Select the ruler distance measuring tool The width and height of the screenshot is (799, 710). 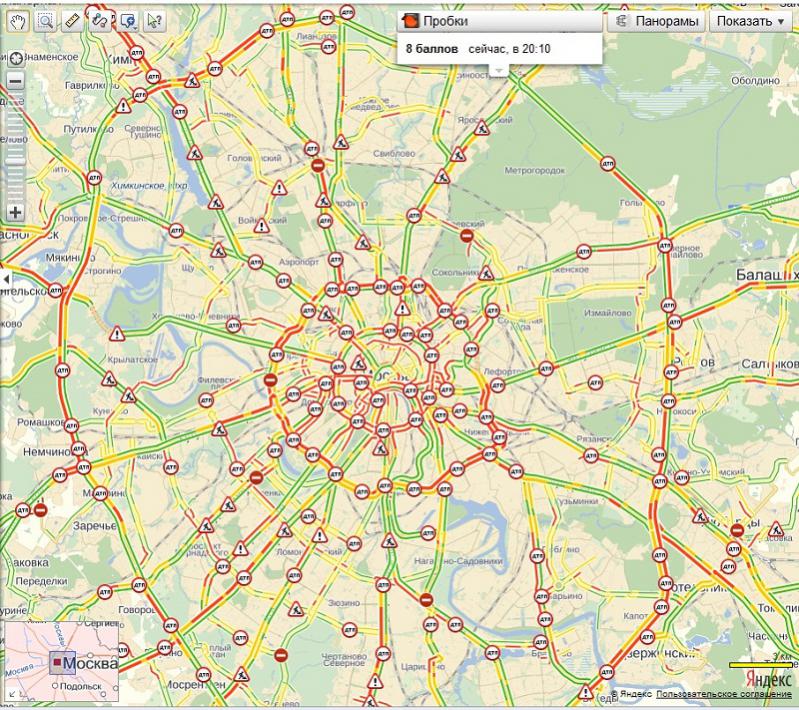[72, 20]
